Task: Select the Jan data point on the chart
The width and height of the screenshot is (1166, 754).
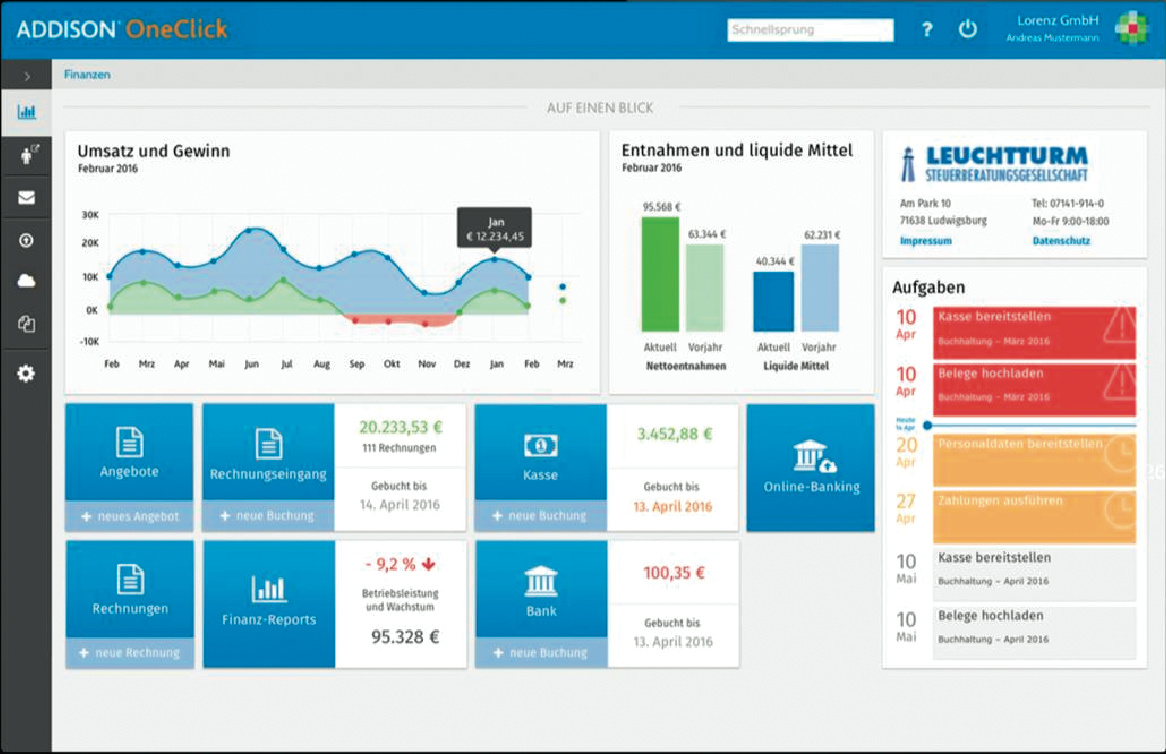Action: (494, 260)
